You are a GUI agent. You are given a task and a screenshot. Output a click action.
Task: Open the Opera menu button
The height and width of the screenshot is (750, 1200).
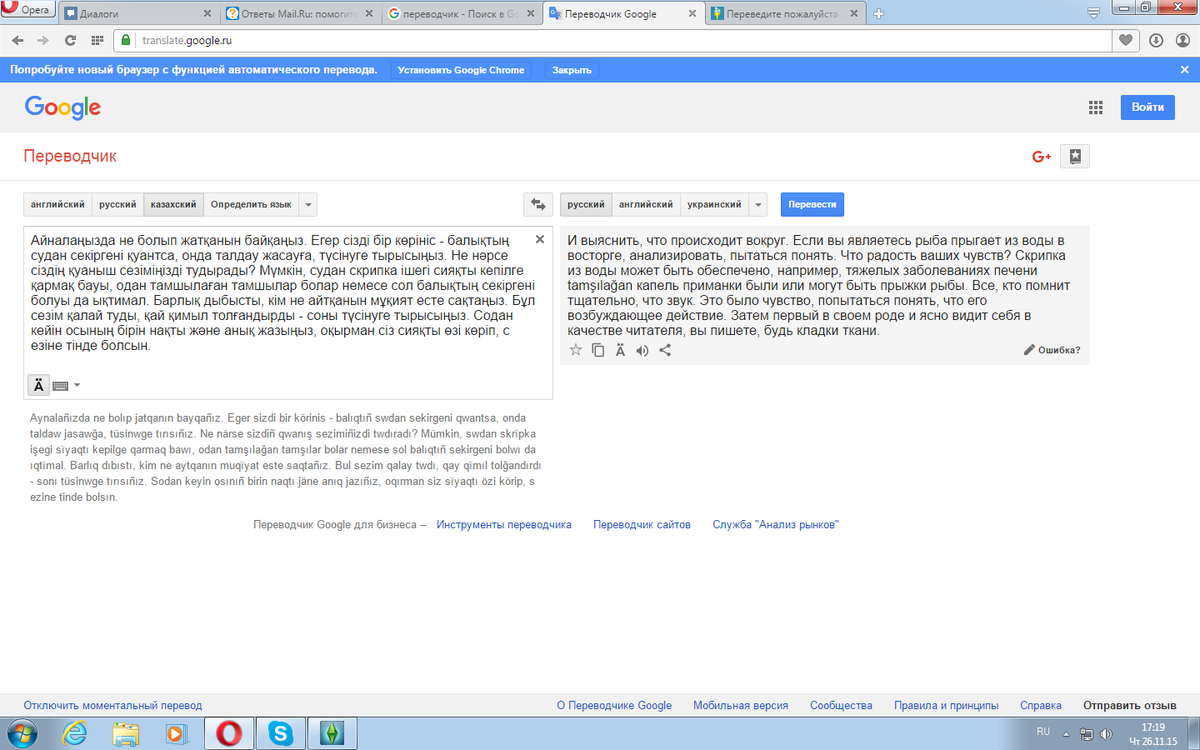point(28,10)
